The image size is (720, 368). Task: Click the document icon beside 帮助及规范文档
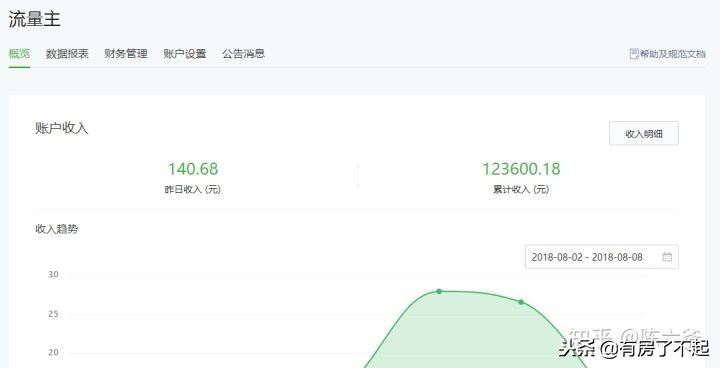634,54
